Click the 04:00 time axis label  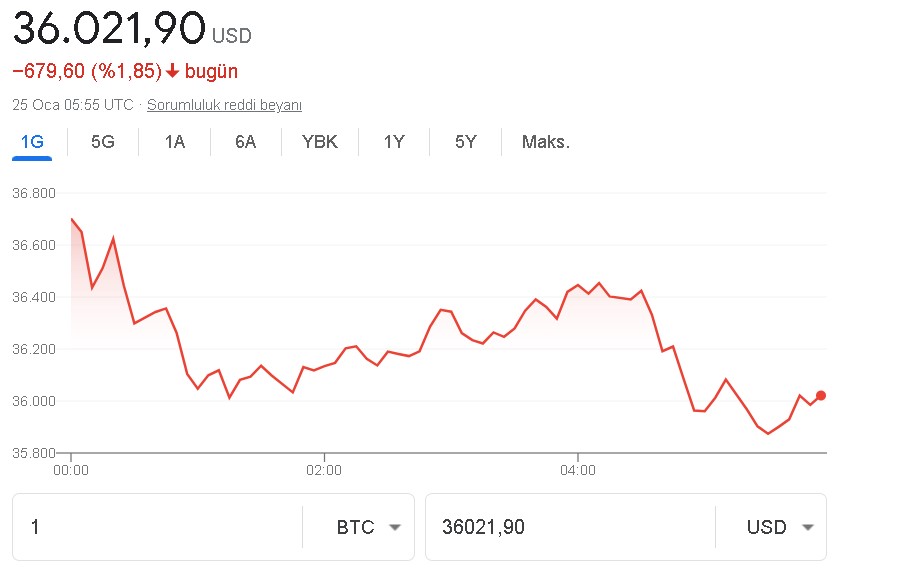[x=578, y=469]
